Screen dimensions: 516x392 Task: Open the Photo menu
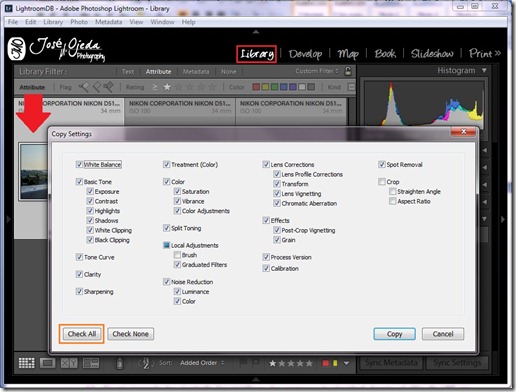click(x=79, y=22)
